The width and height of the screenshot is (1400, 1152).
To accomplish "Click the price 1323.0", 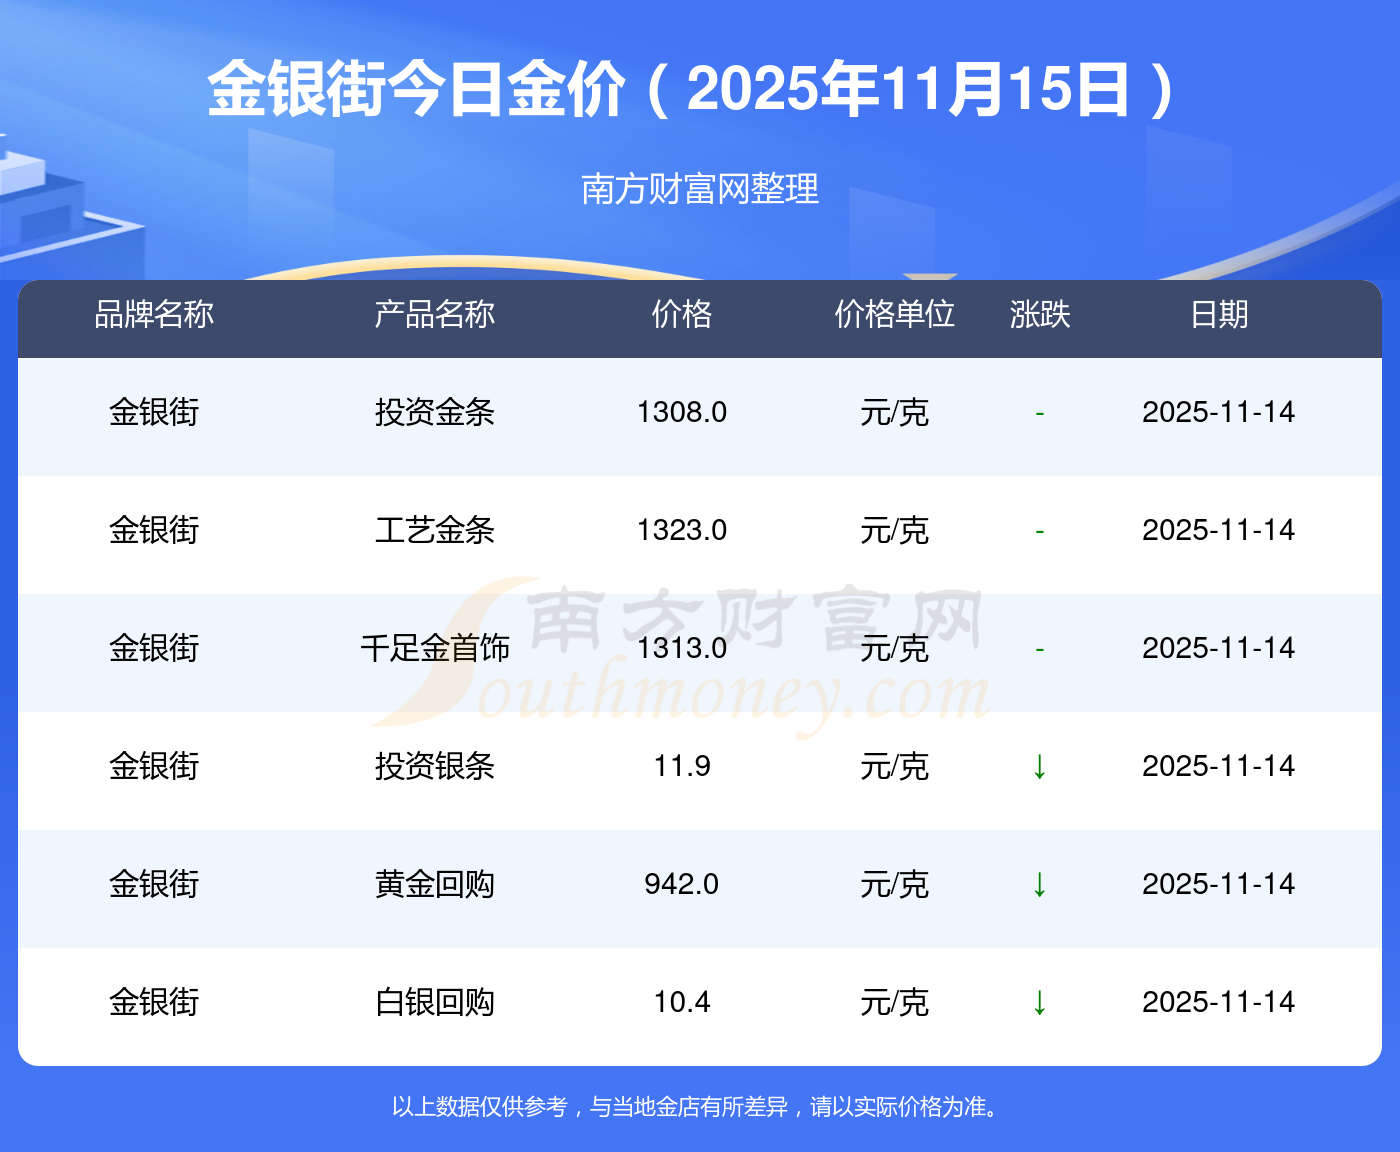I will click(x=682, y=530).
